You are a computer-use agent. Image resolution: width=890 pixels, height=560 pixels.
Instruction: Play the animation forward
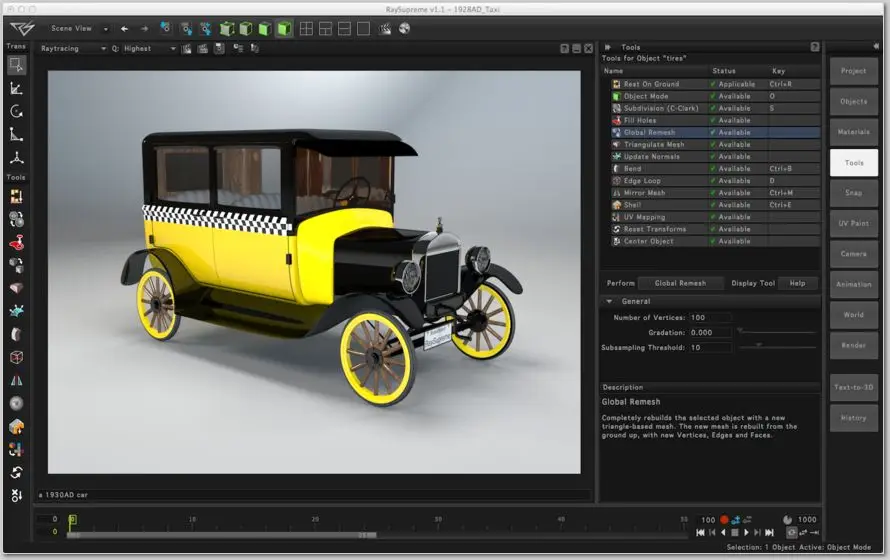pos(746,532)
